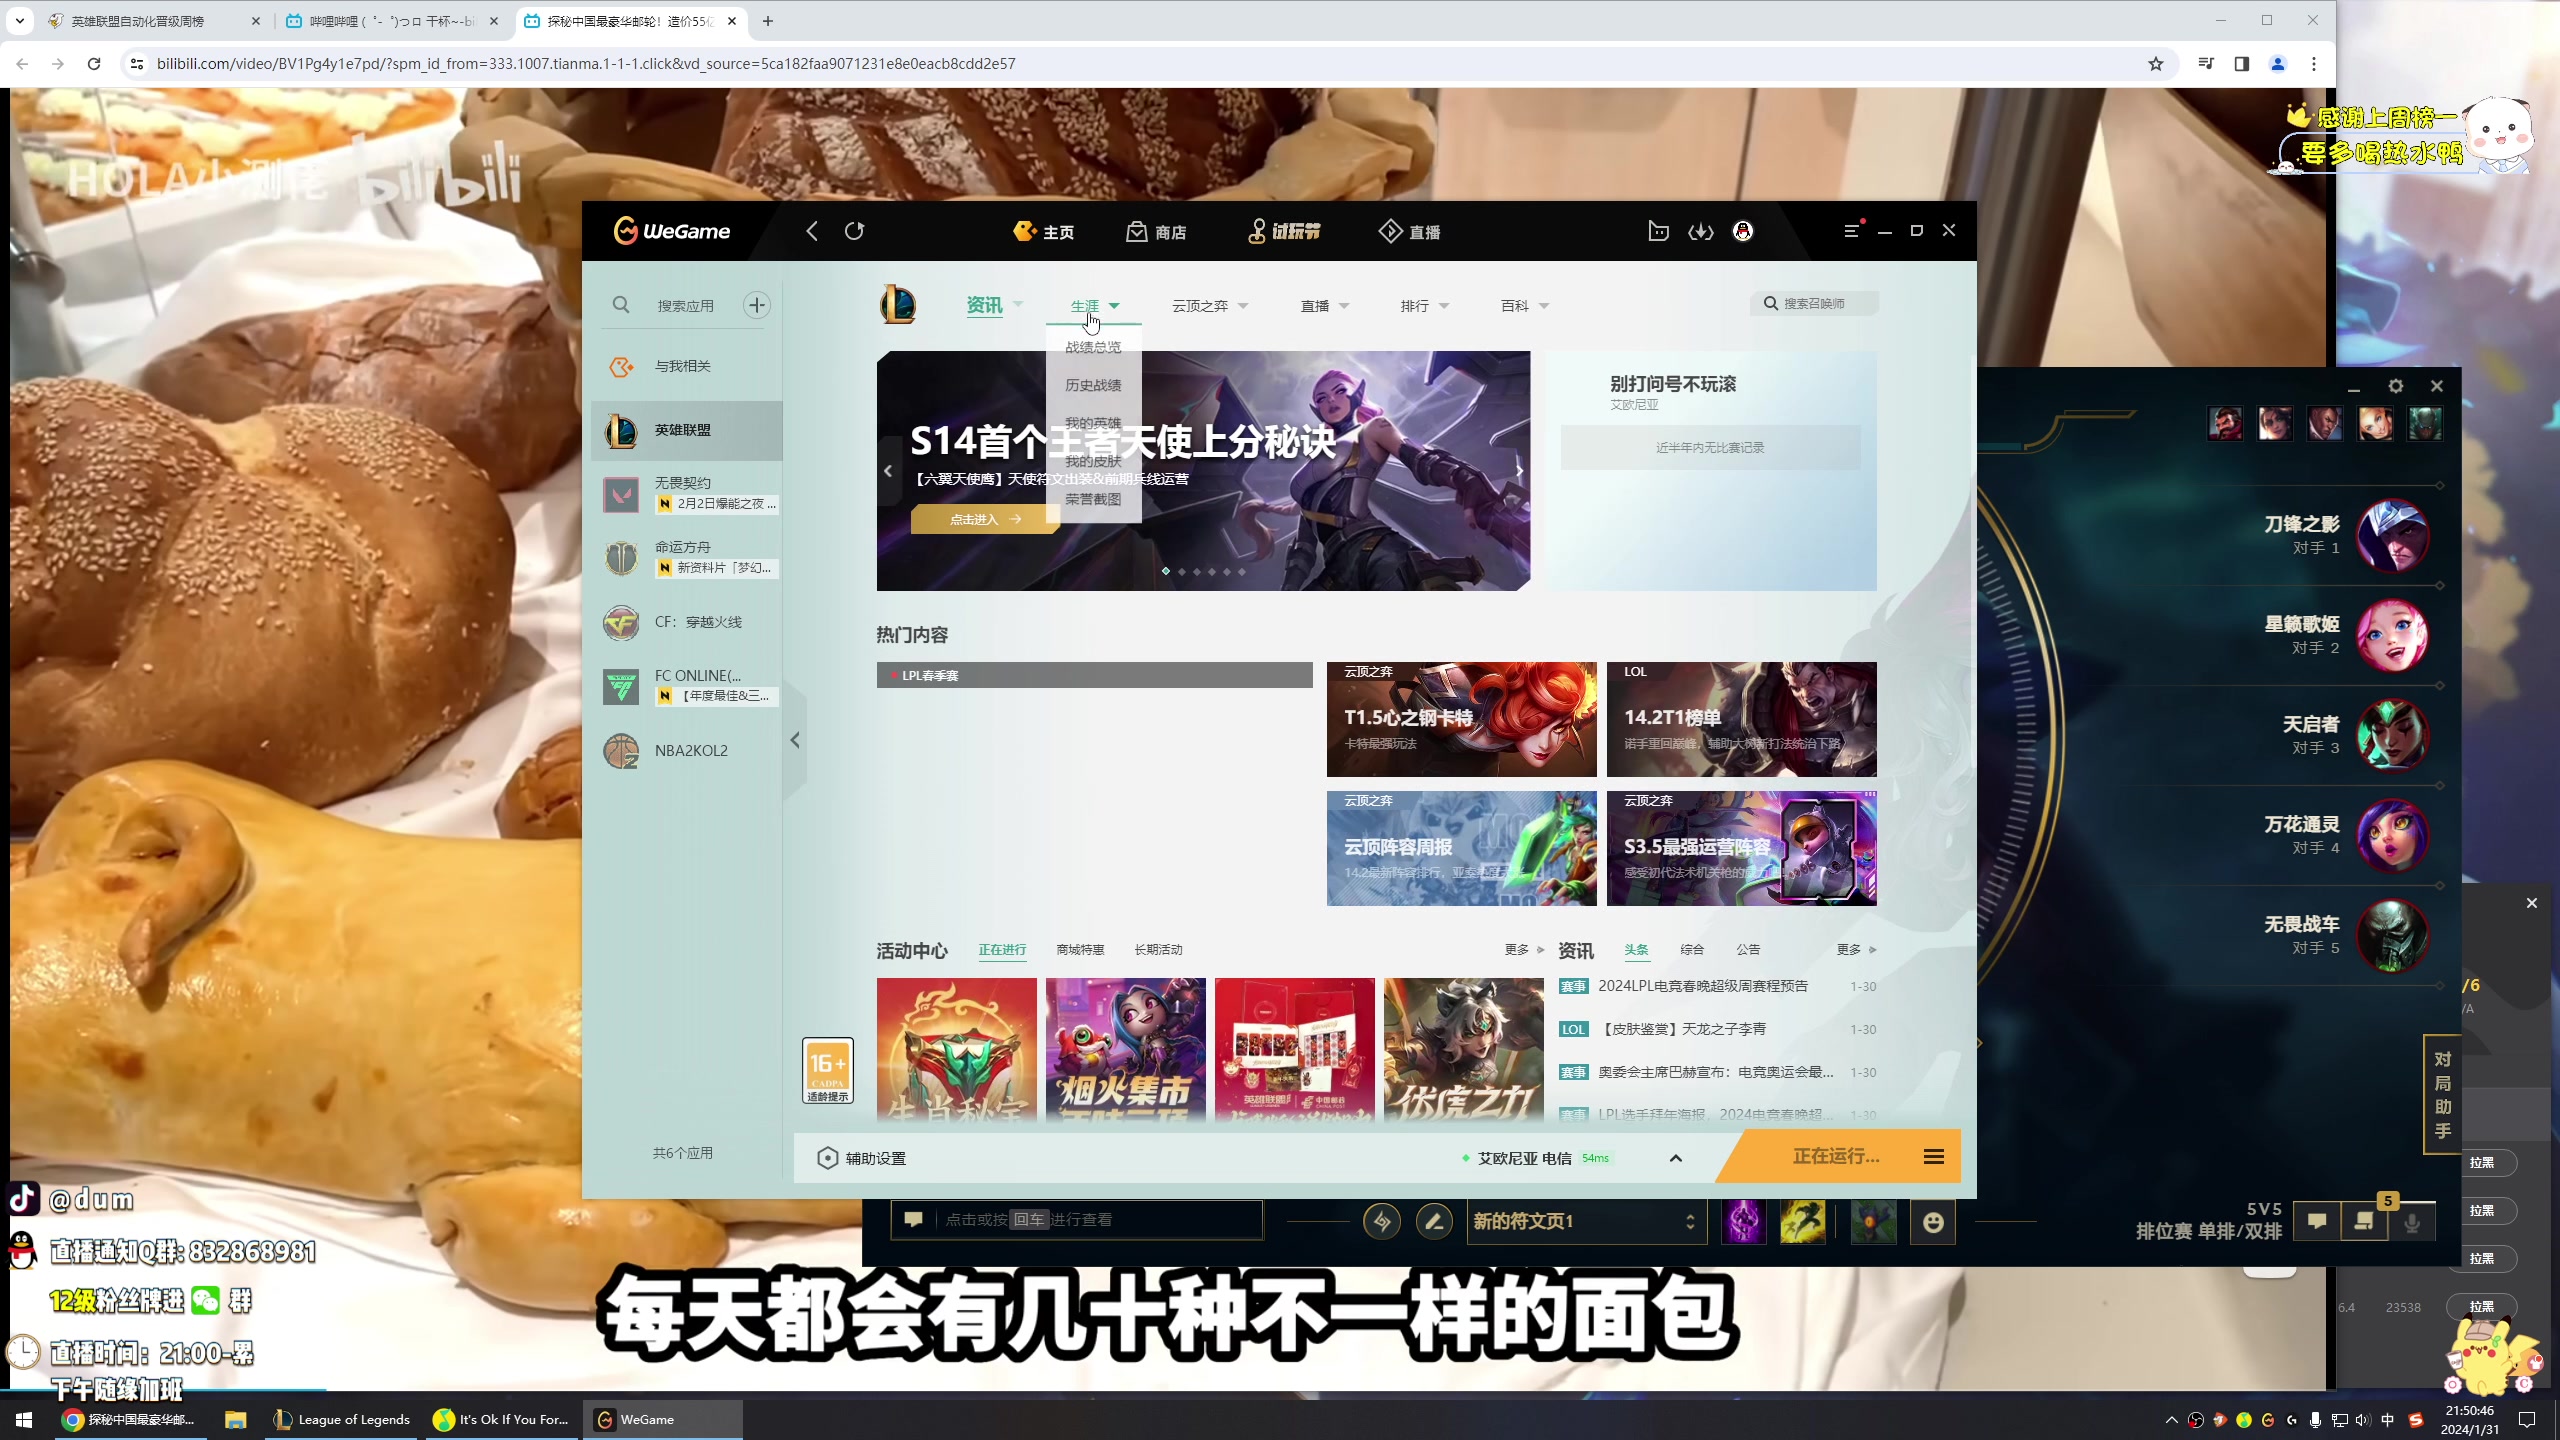Click the 正在运行 button

[1836, 1157]
